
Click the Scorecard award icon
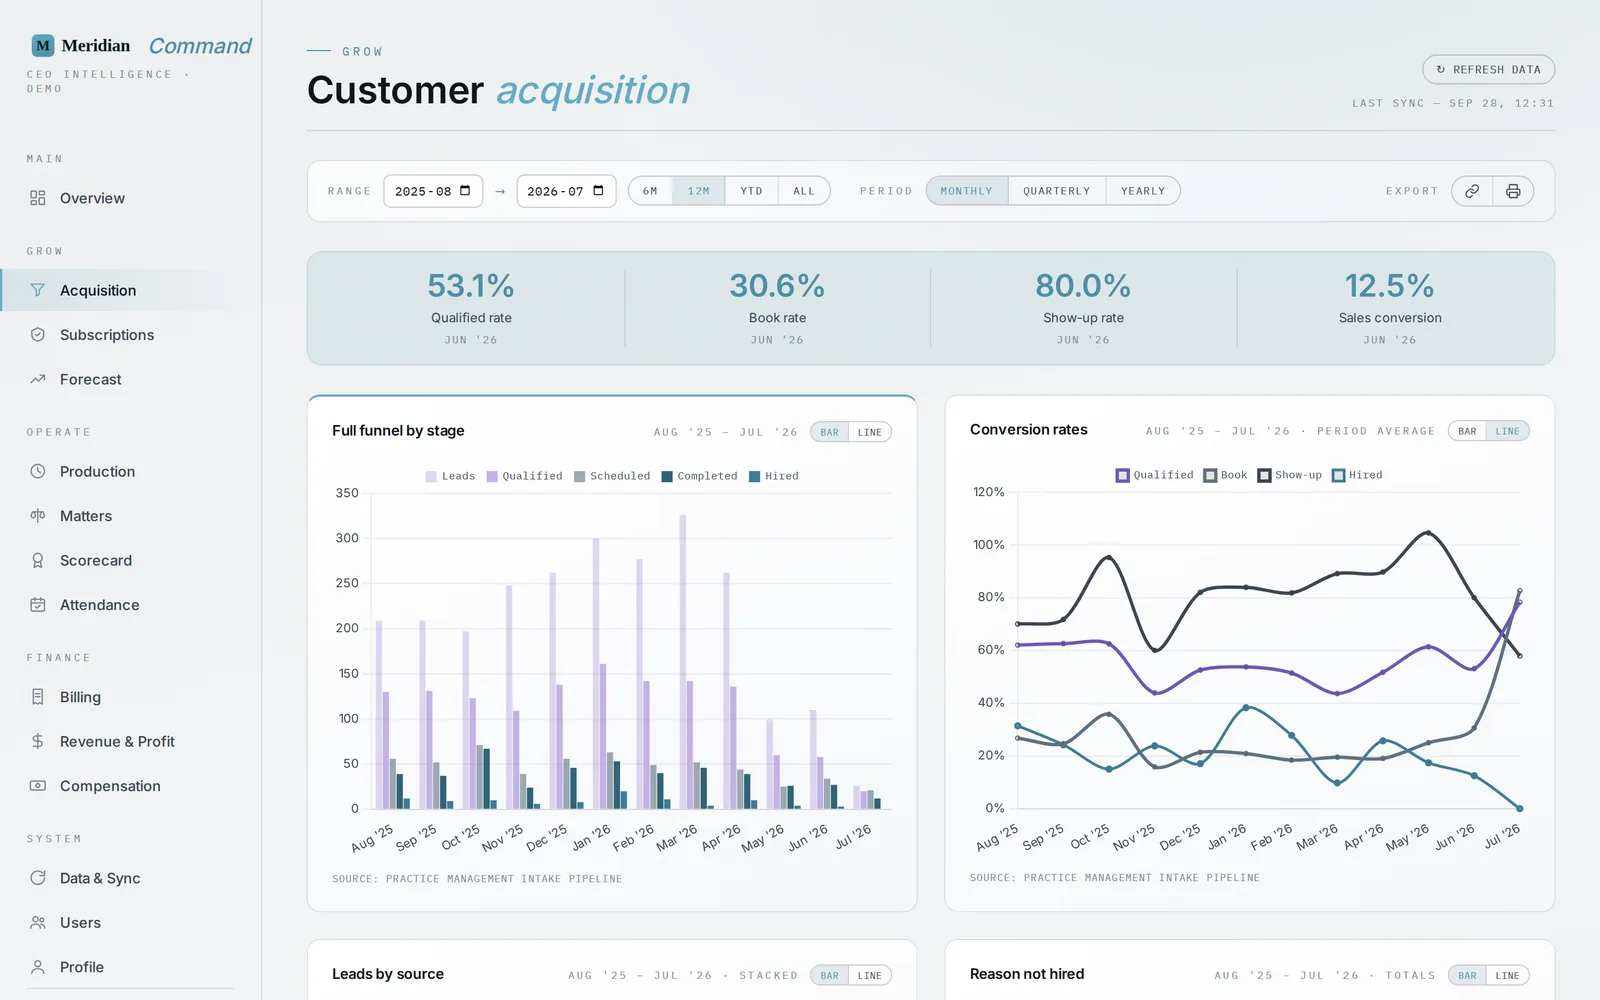tap(38, 560)
